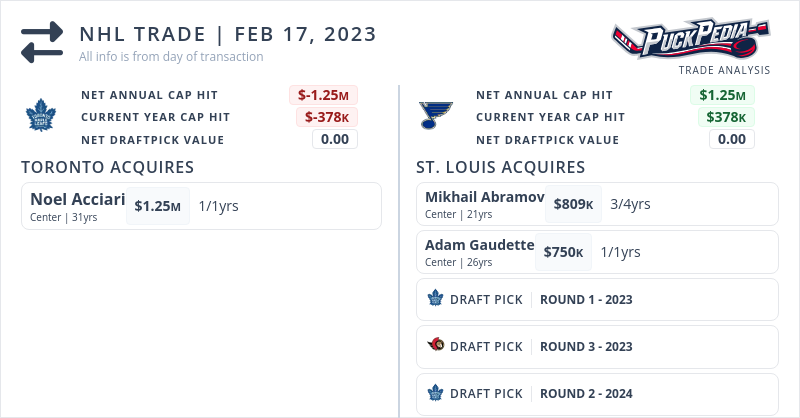The height and width of the screenshot is (418, 800).
Task: Click St. Louis net draftpick value 0.00
Action: pos(731,139)
